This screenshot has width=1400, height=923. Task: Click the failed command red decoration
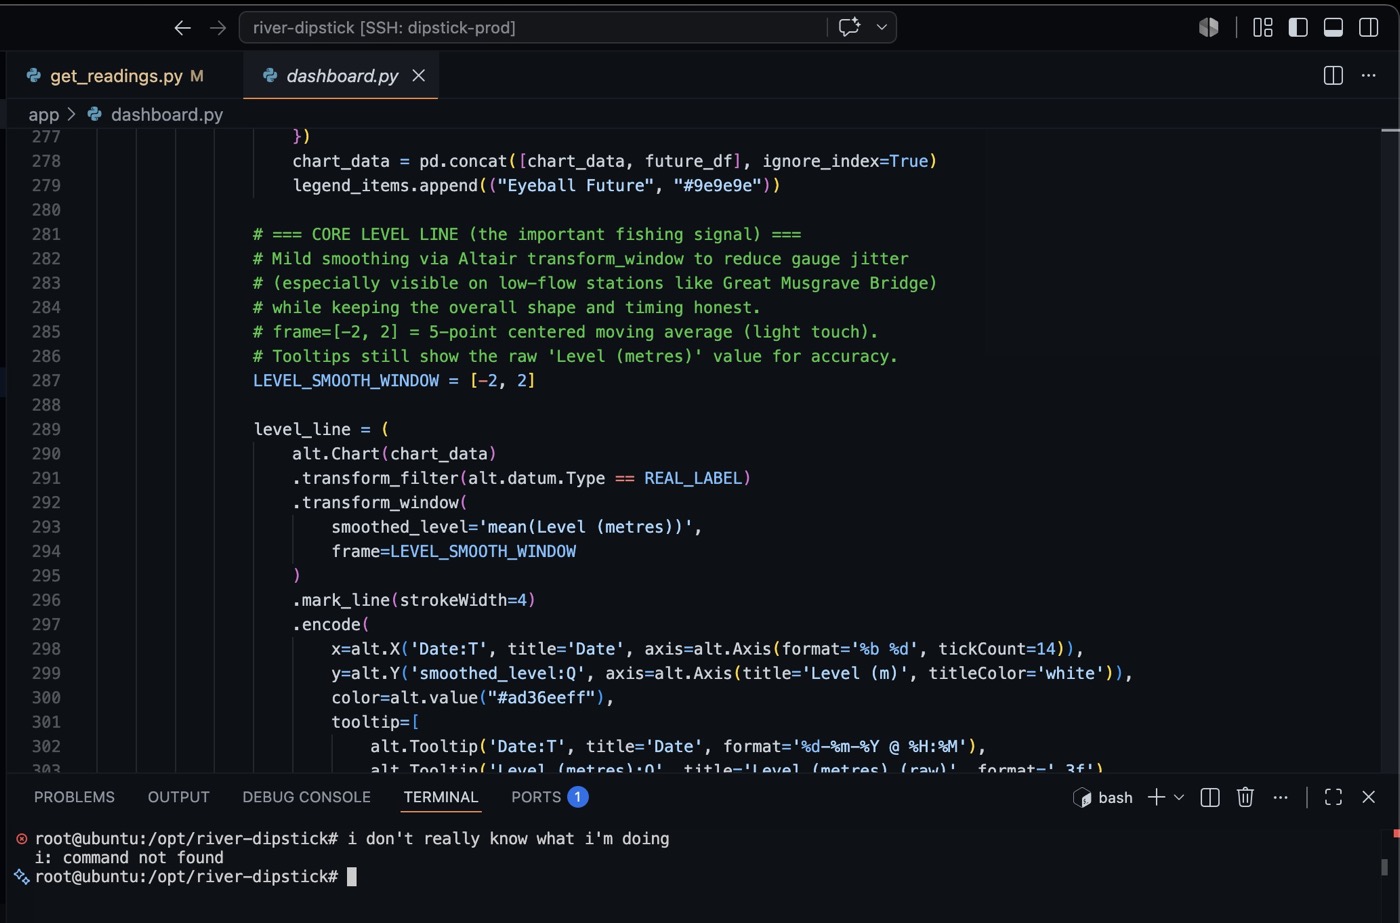21,839
